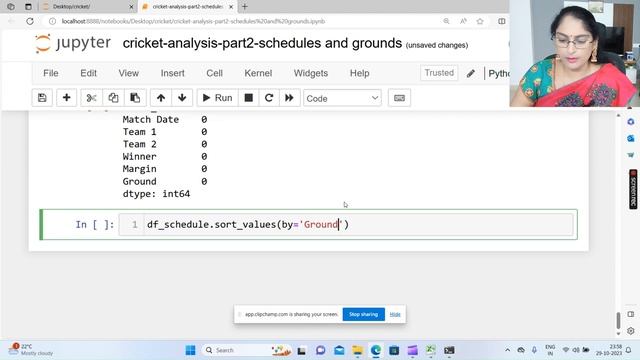Click the 'Ground' output row
The width and height of the screenshot is (640, 360).
(x=165, y=181)
